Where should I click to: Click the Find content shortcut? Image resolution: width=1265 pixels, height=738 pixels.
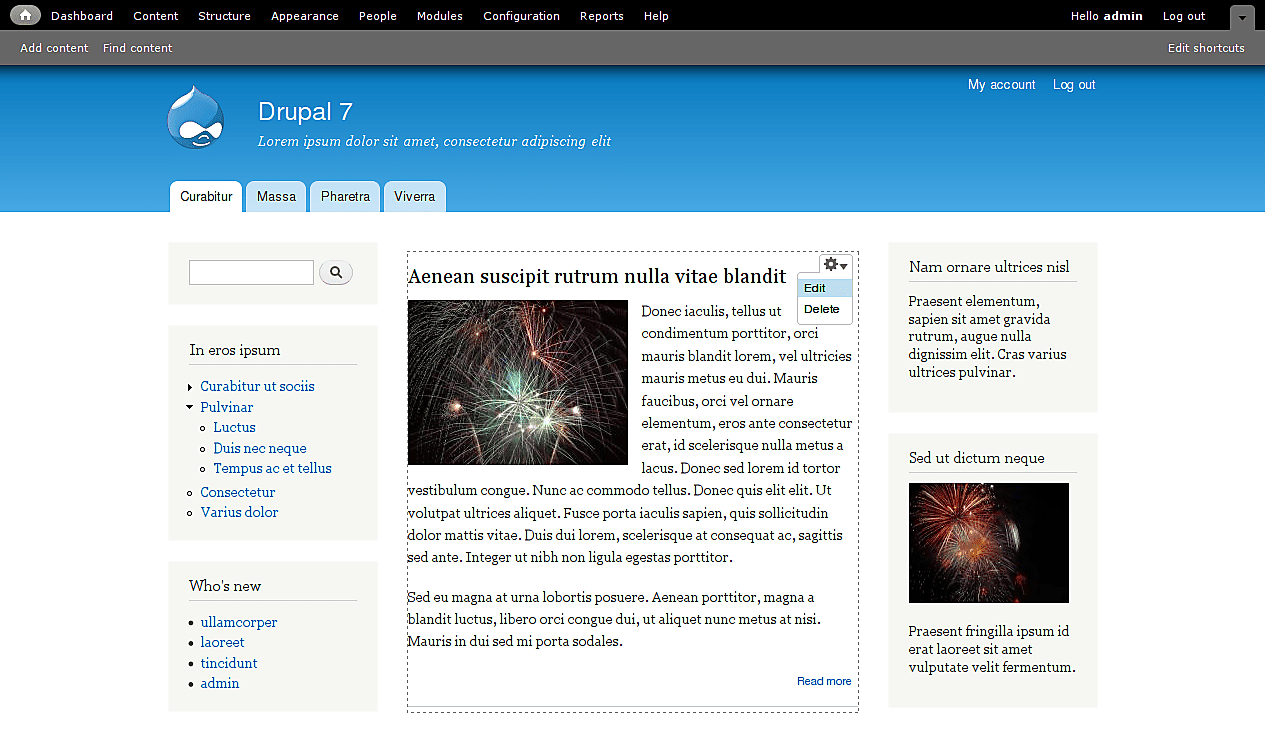click(138, 48)
